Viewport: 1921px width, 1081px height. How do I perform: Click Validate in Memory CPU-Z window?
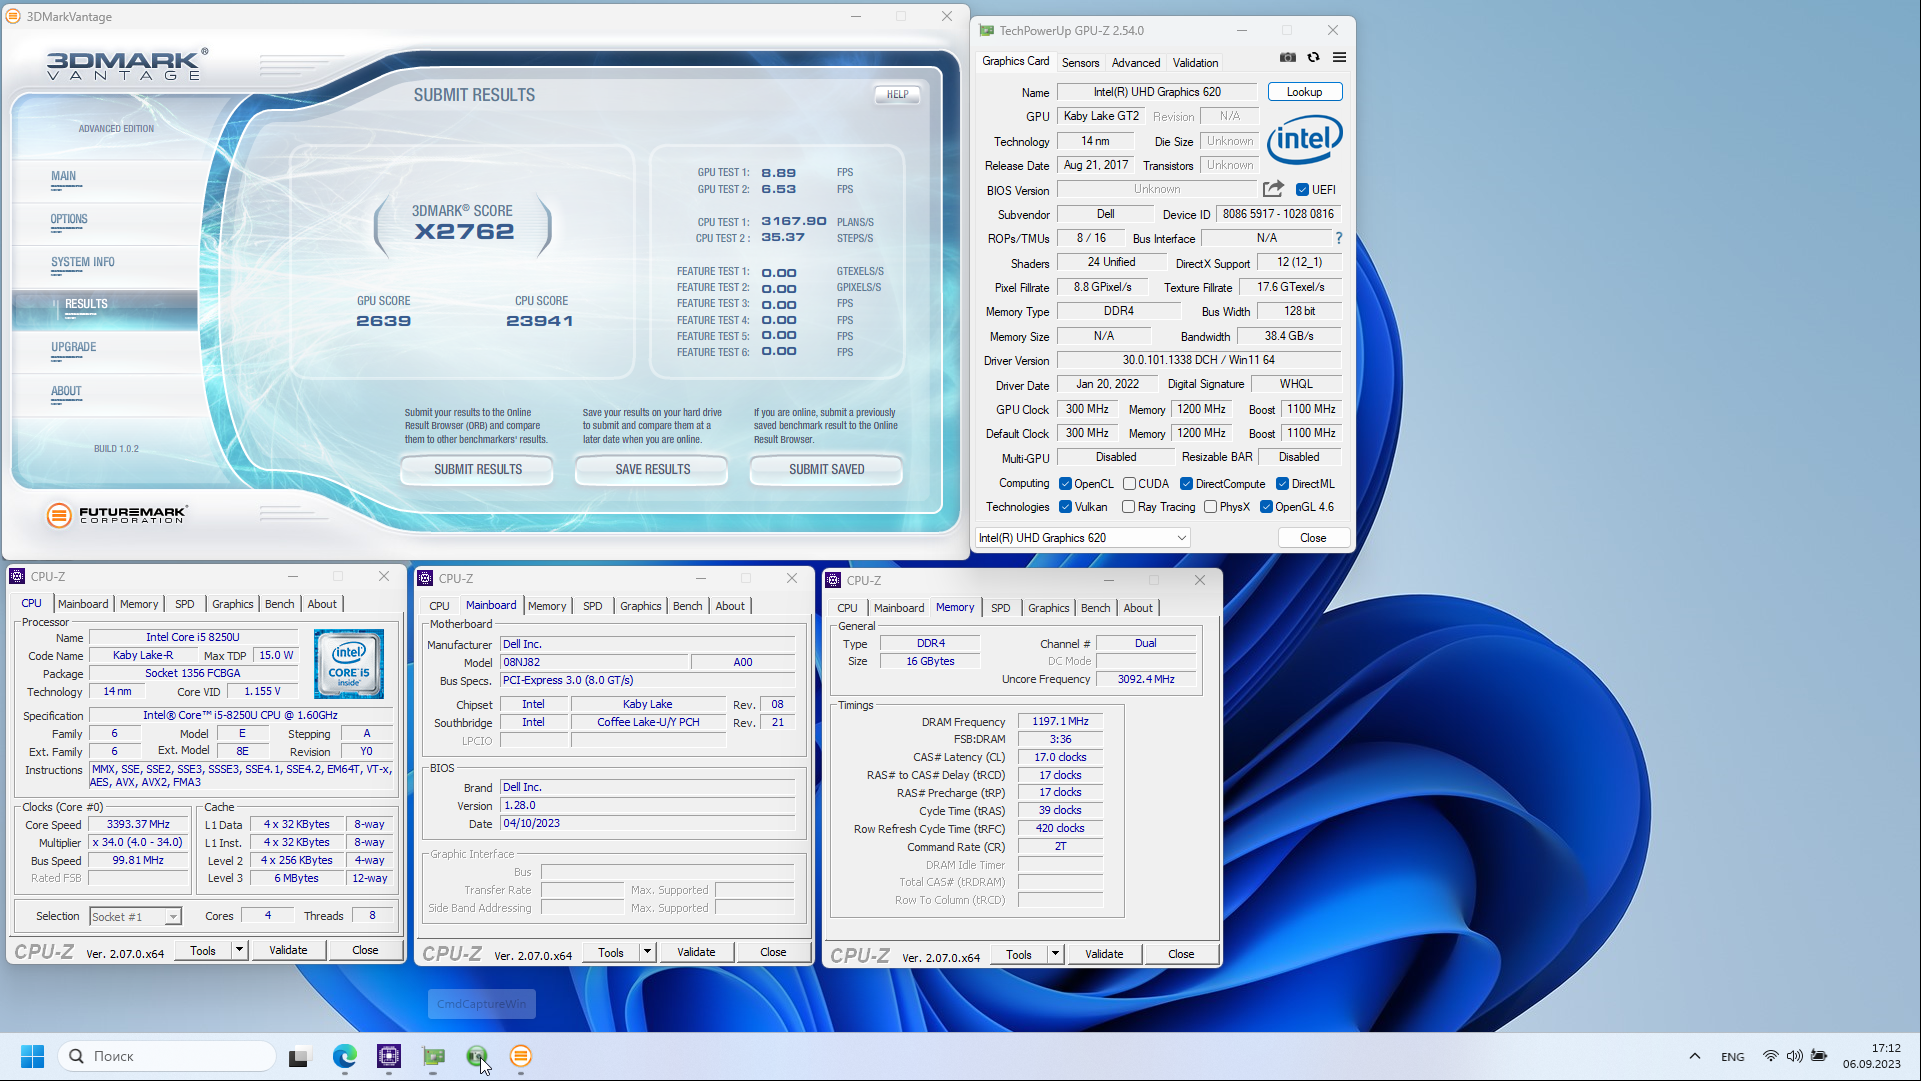point(1104,954)
